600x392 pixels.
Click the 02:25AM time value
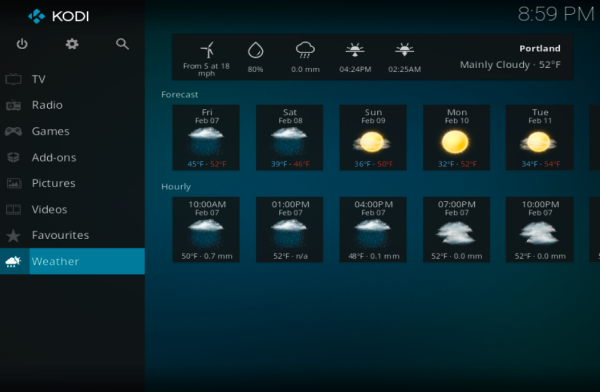(404, 70)
